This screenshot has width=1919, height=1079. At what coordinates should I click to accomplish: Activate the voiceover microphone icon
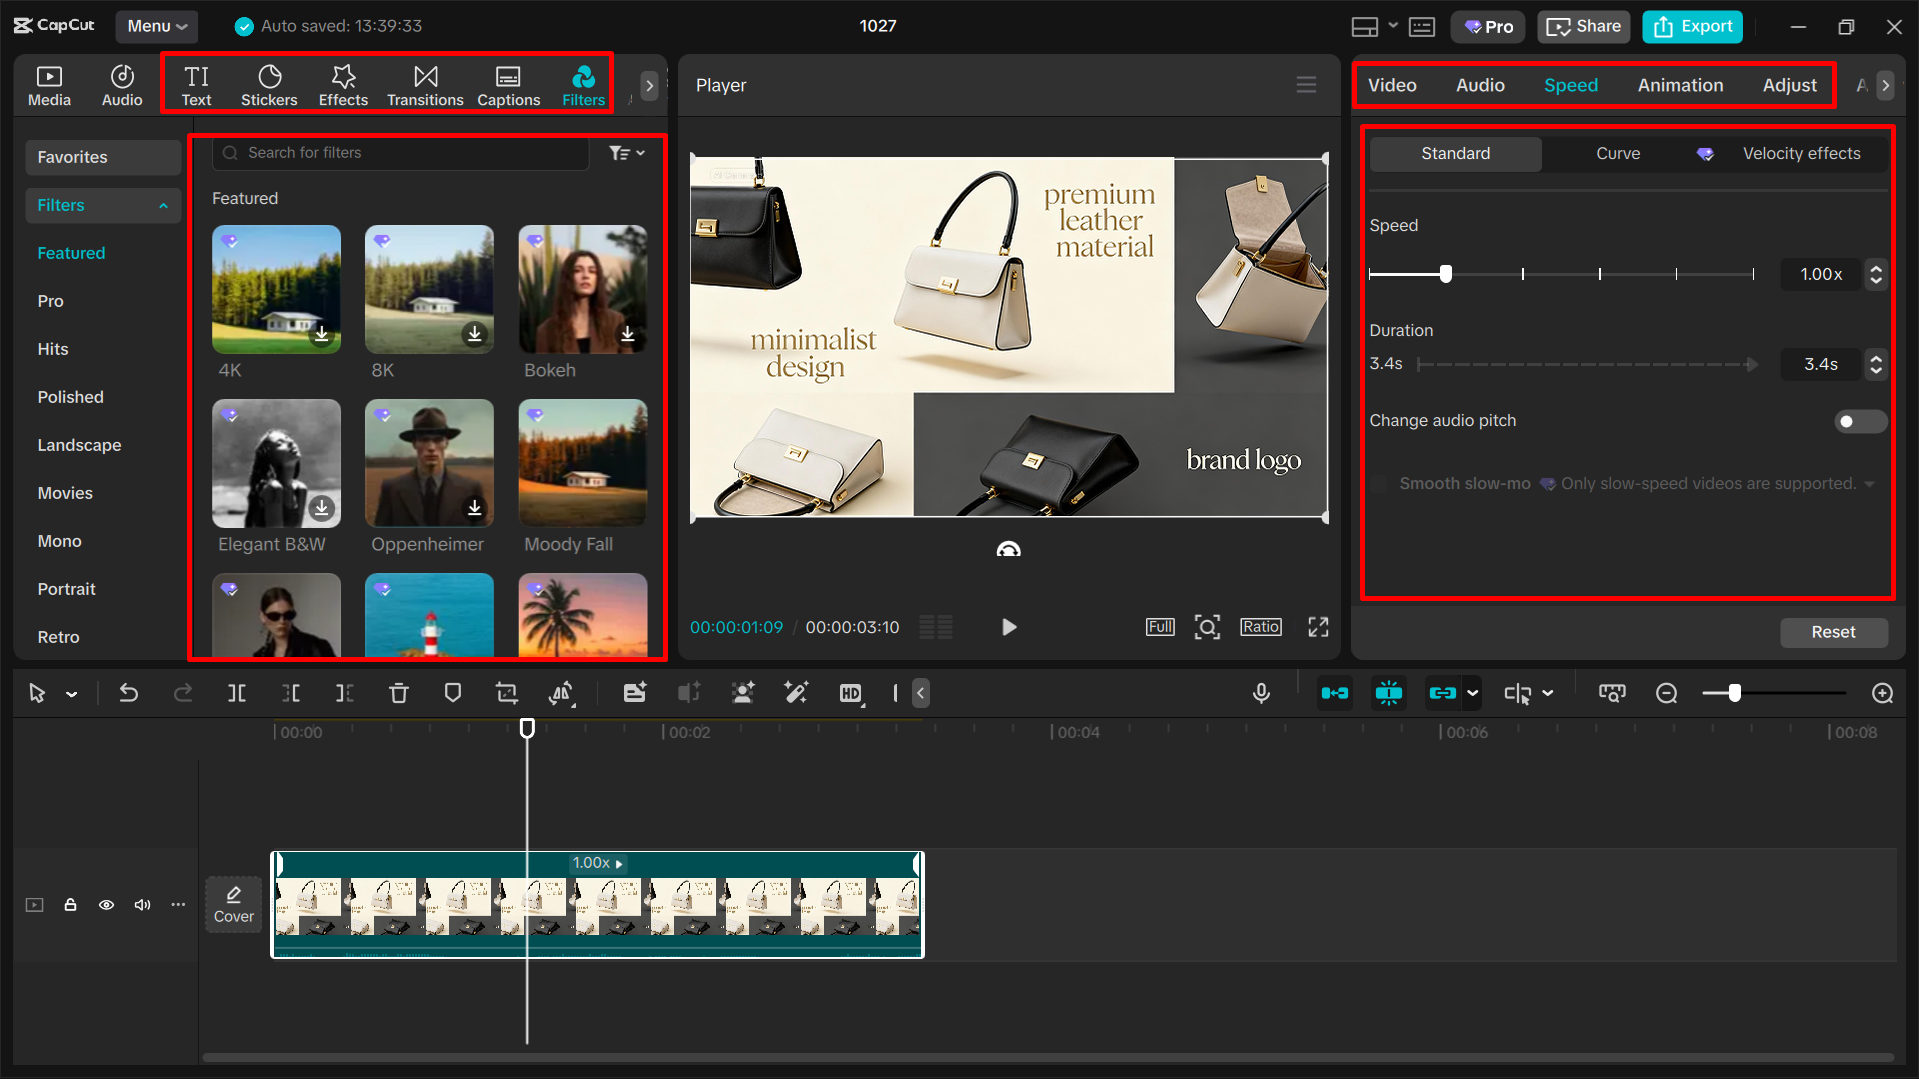tap(1261, 692)
